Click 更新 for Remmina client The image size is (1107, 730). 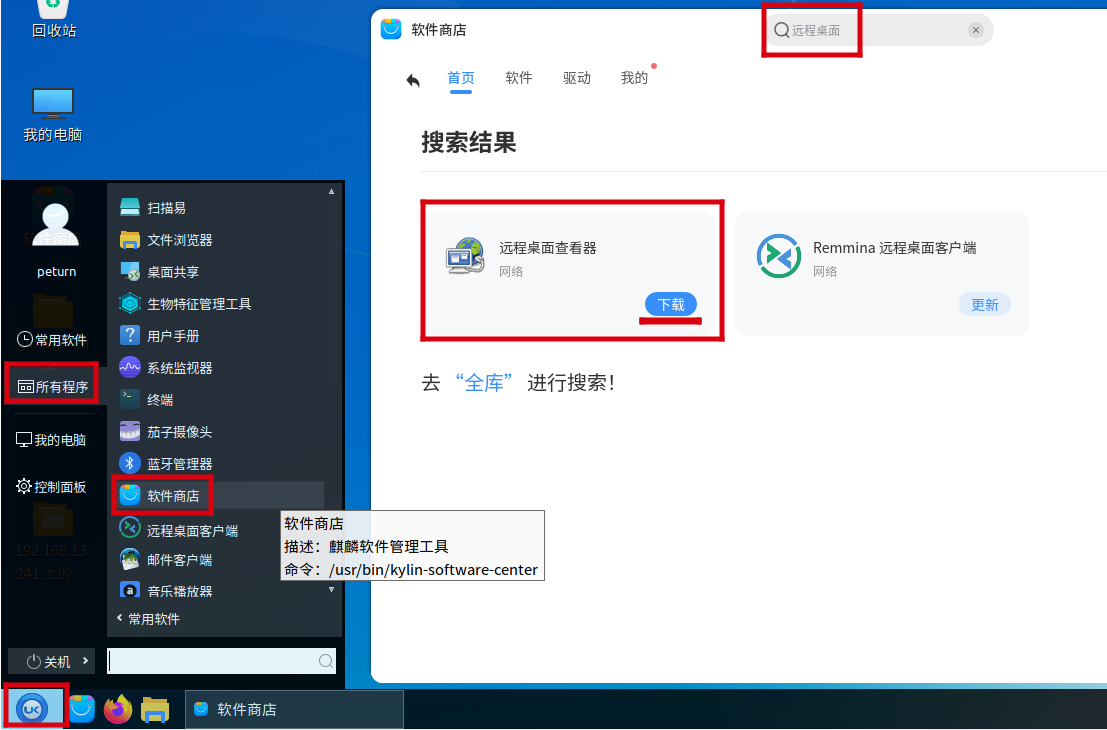coord(984,305)
